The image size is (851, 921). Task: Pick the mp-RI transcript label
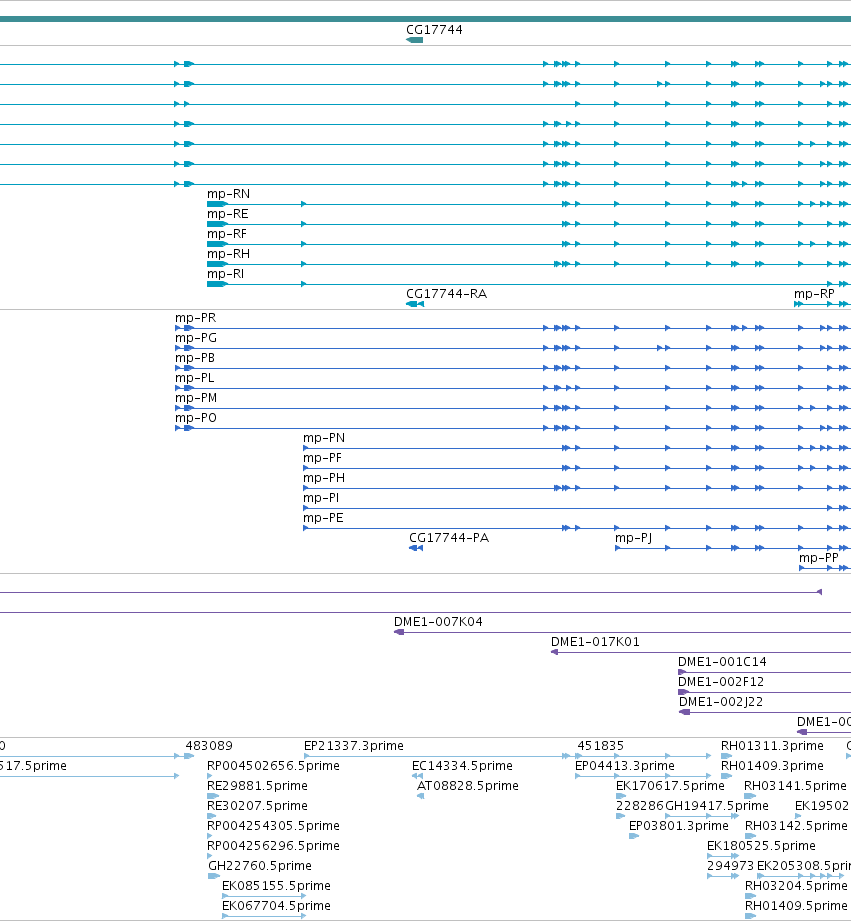226,274
